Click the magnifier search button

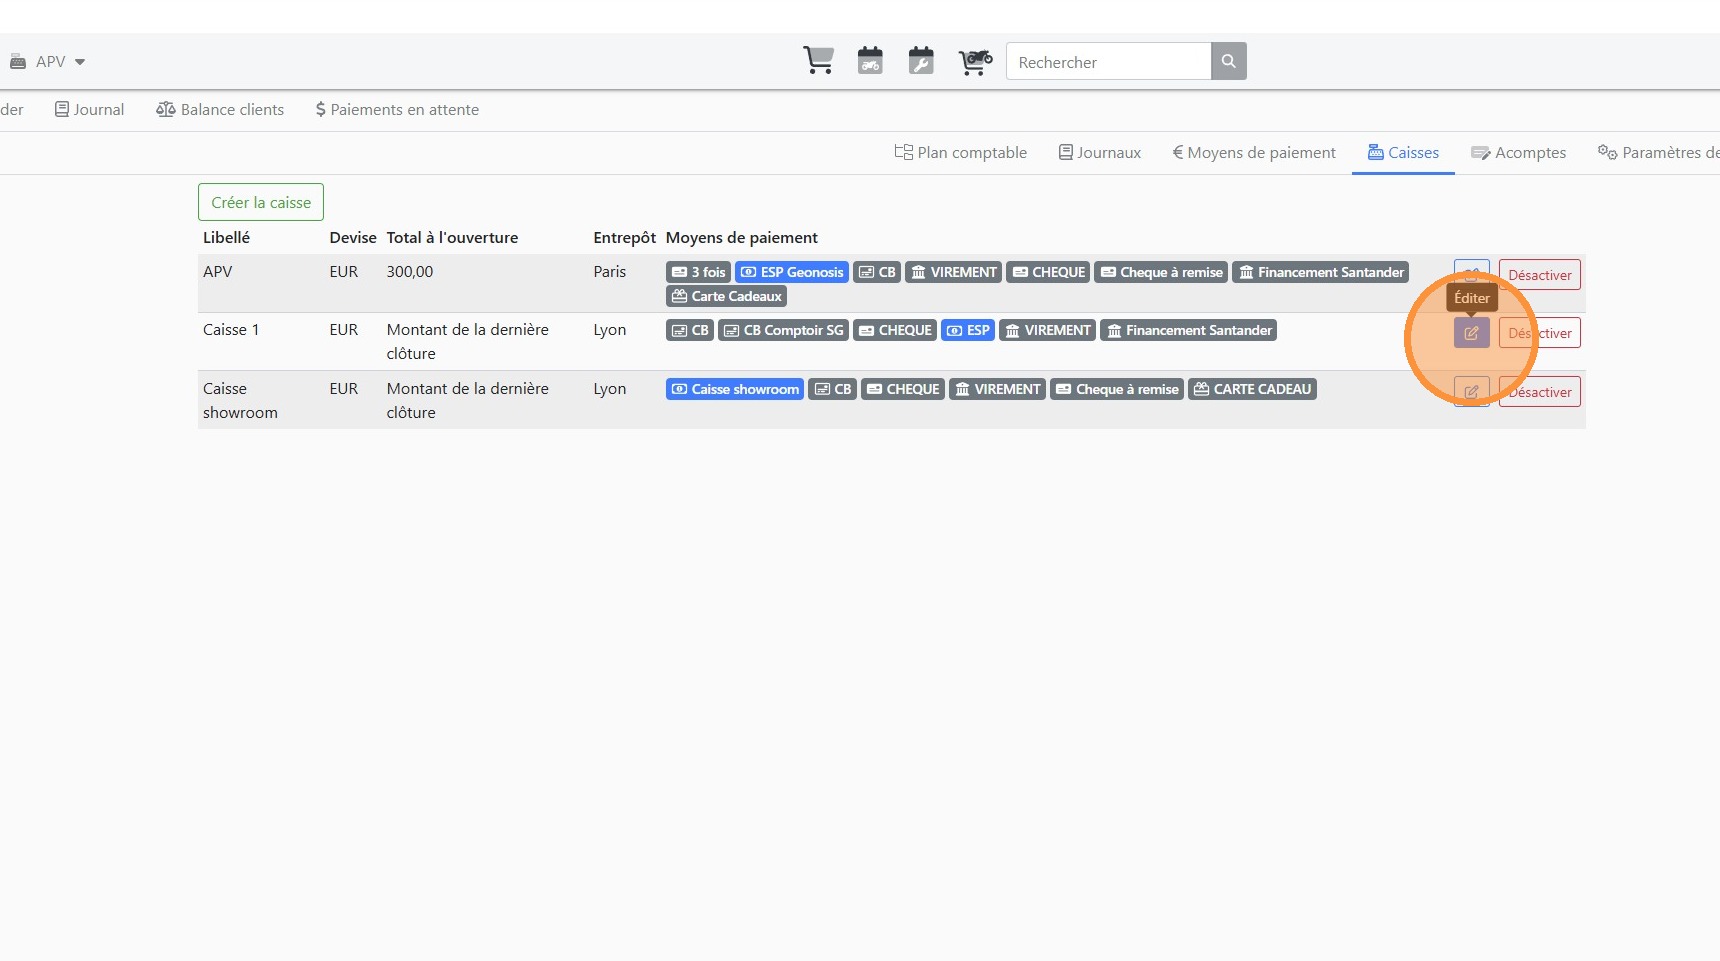coord(1229,61)
